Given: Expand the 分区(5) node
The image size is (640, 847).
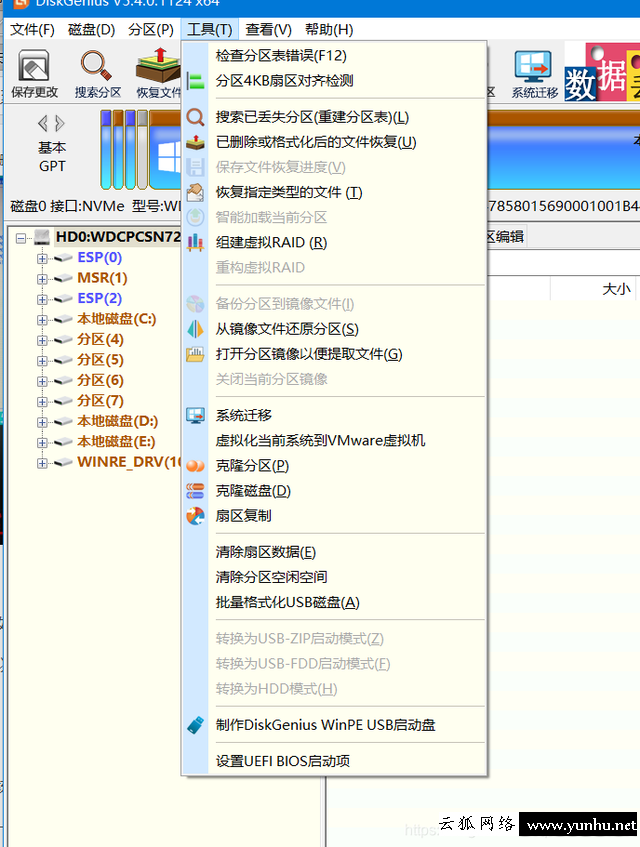Looking at the screenshot, I should tap(42, 361).
